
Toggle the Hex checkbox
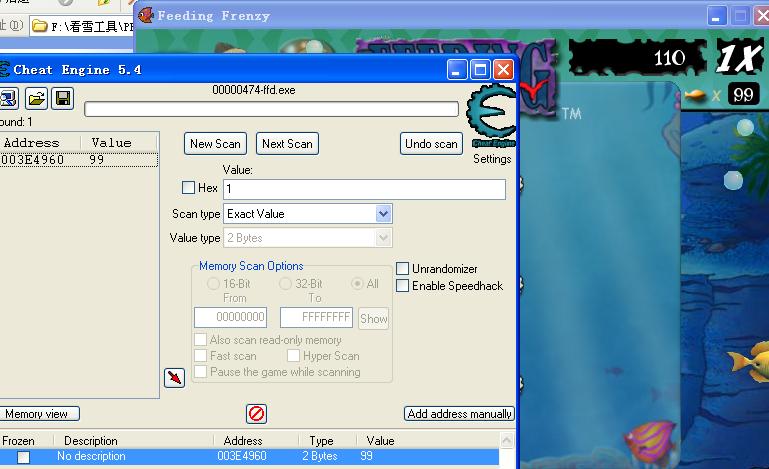(188, 187)
